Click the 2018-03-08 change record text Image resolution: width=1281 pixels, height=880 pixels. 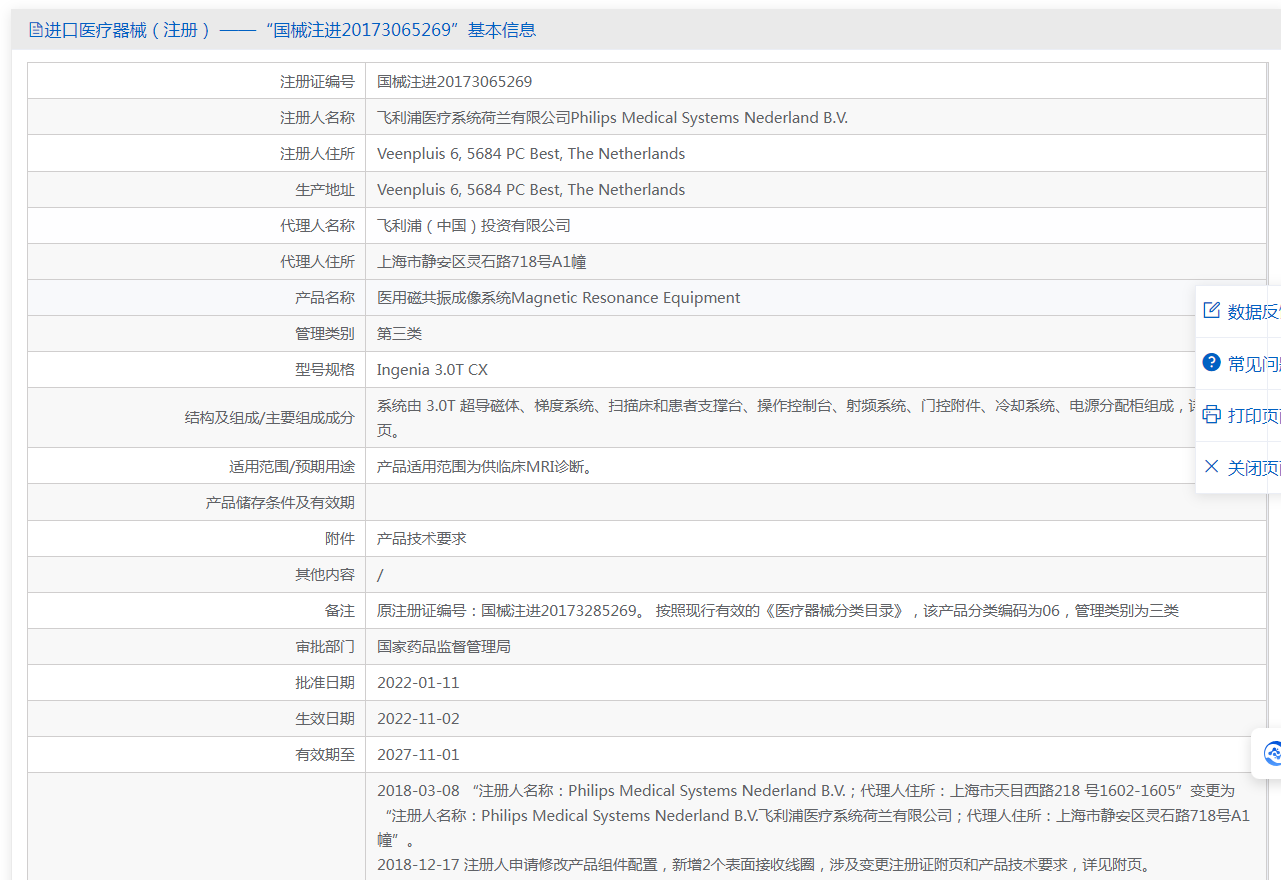(813, 815)
